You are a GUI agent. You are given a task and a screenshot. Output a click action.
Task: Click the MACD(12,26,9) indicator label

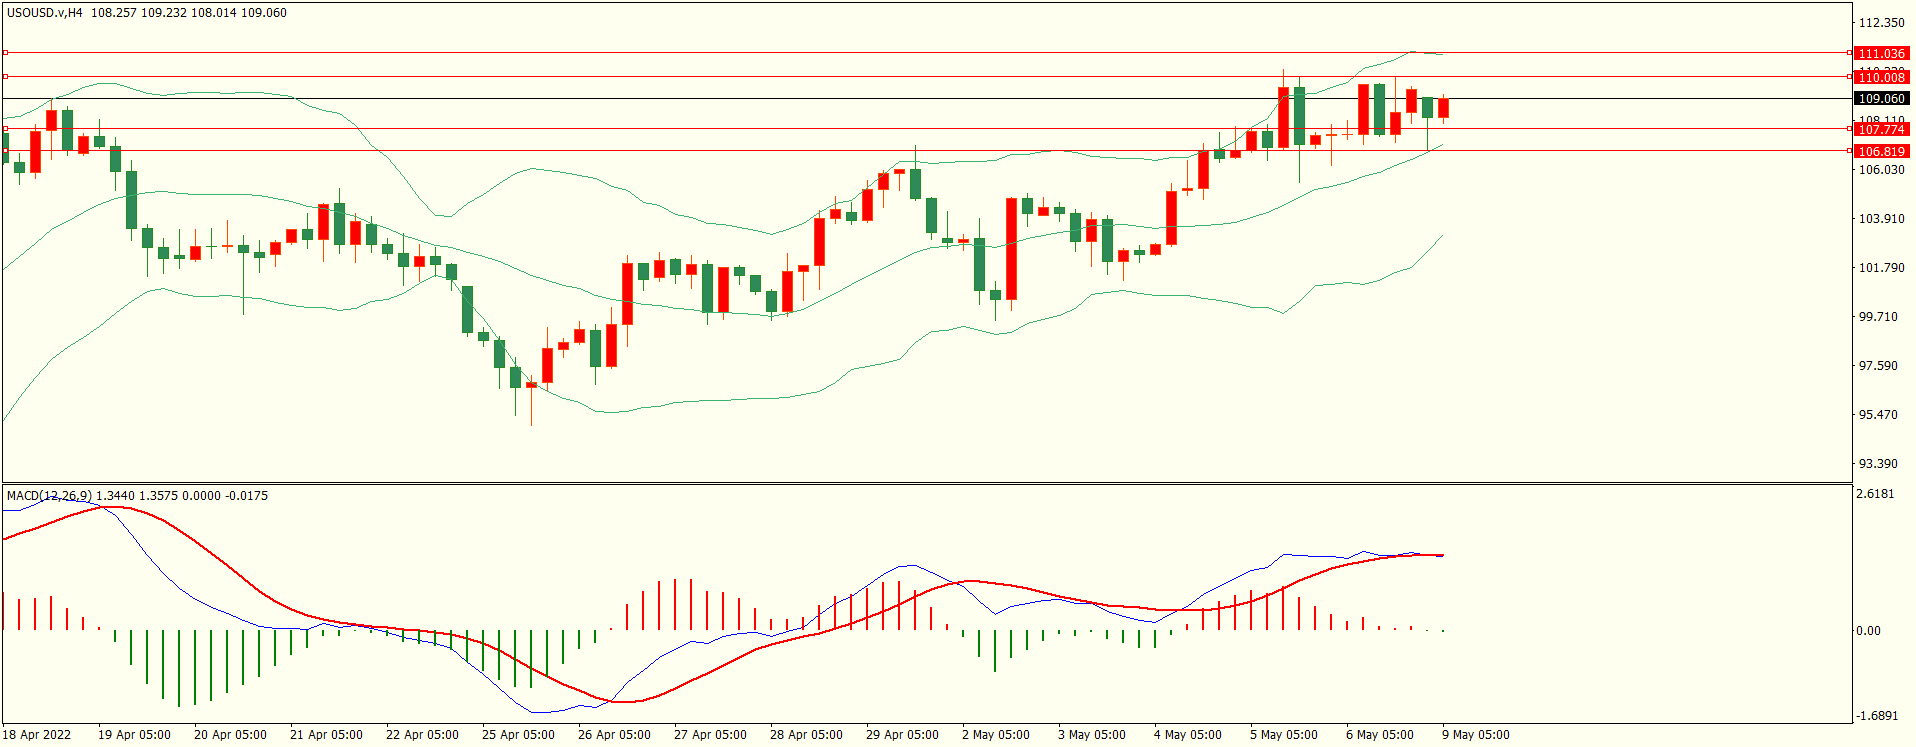[x=49, y=495]
